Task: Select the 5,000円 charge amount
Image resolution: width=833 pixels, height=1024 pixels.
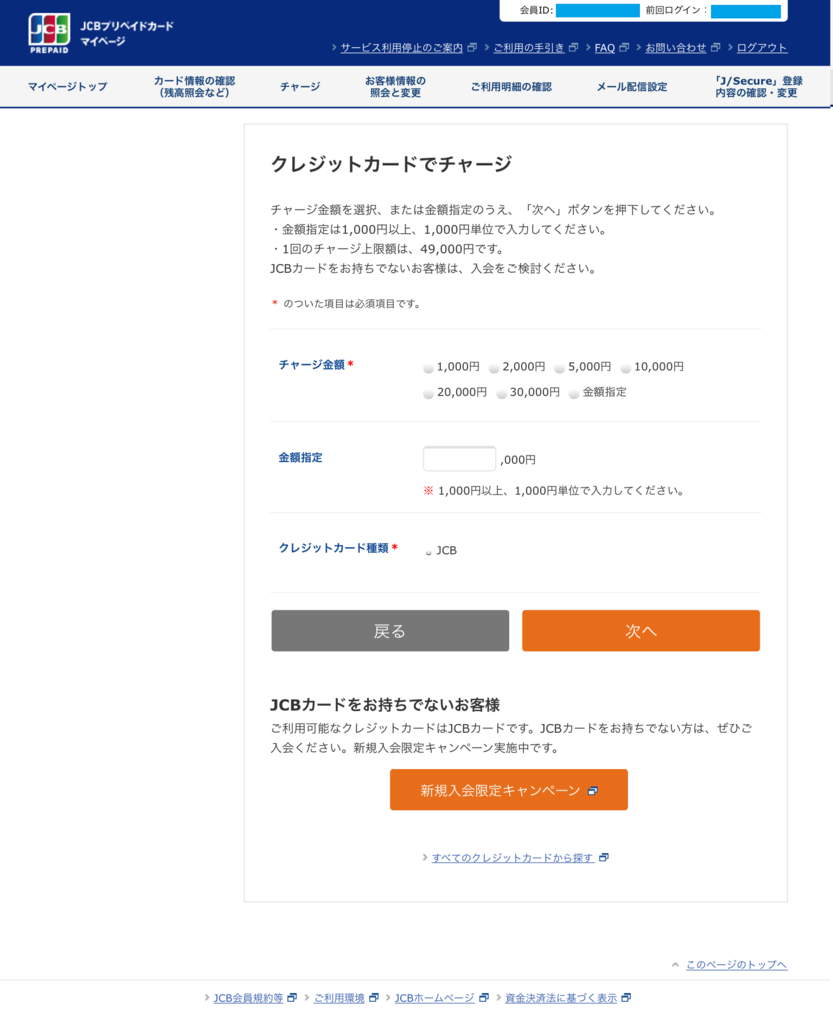Action: tap(559, 368)
